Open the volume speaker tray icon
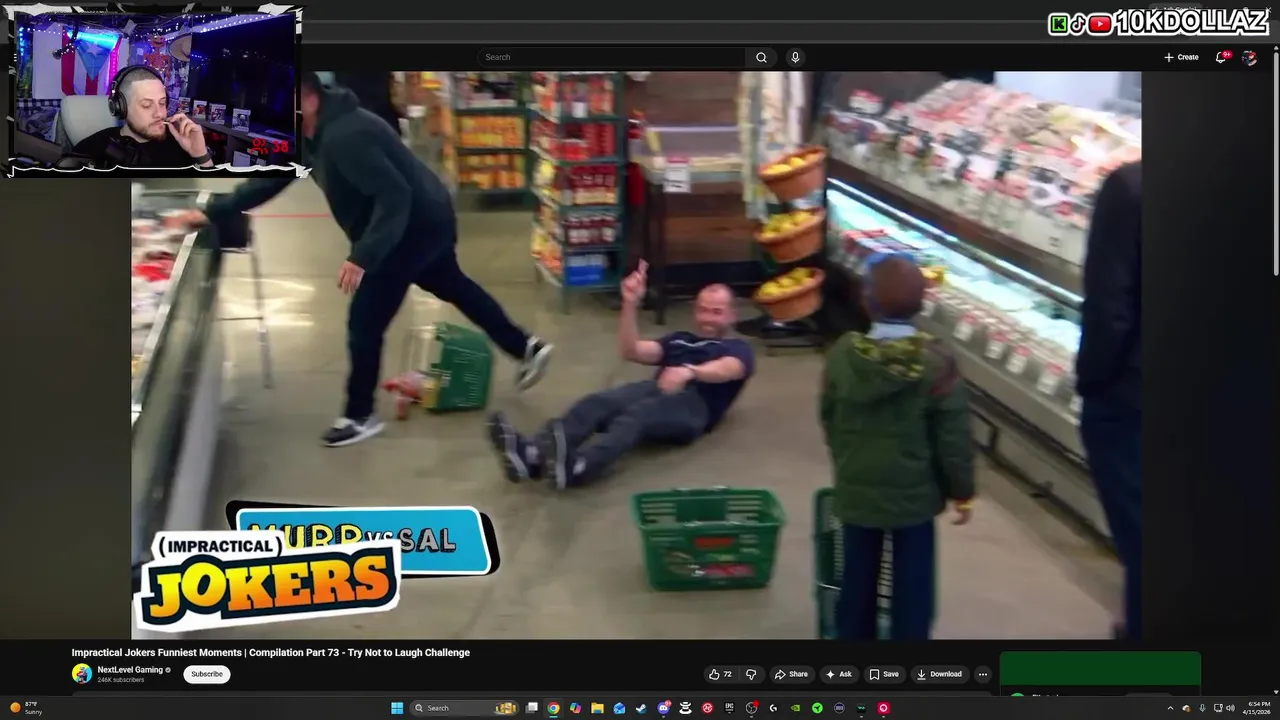Screen dimensions: 1280x720 (x=1231, y=708)
